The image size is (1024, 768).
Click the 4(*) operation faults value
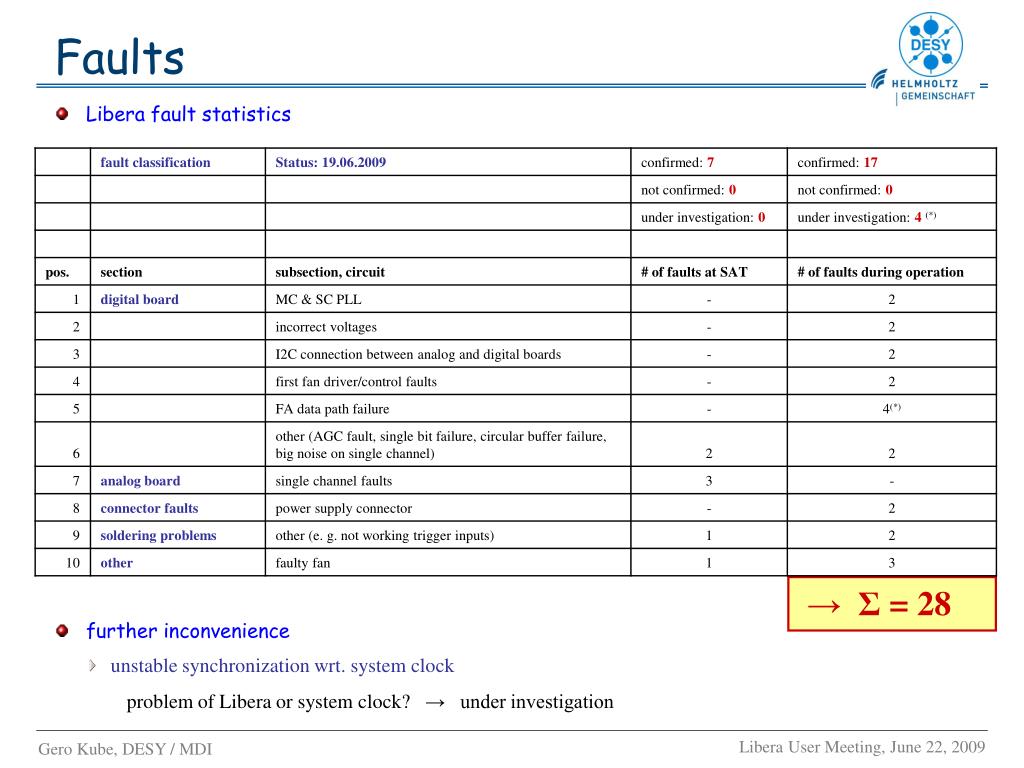click(892, 409)
